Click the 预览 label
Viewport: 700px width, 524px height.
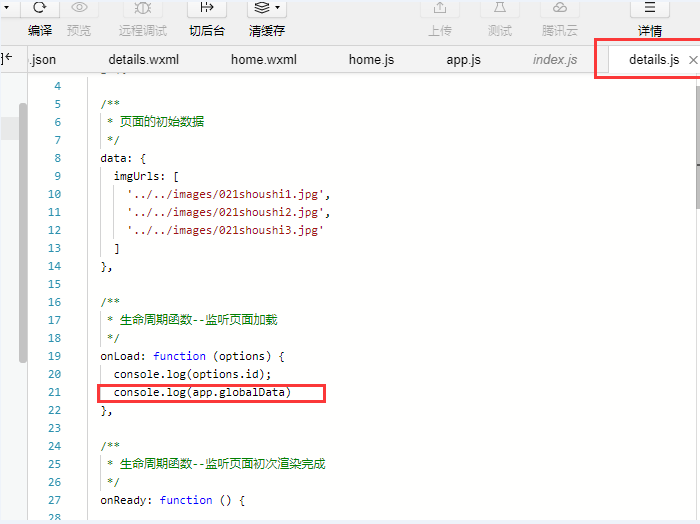79,31
